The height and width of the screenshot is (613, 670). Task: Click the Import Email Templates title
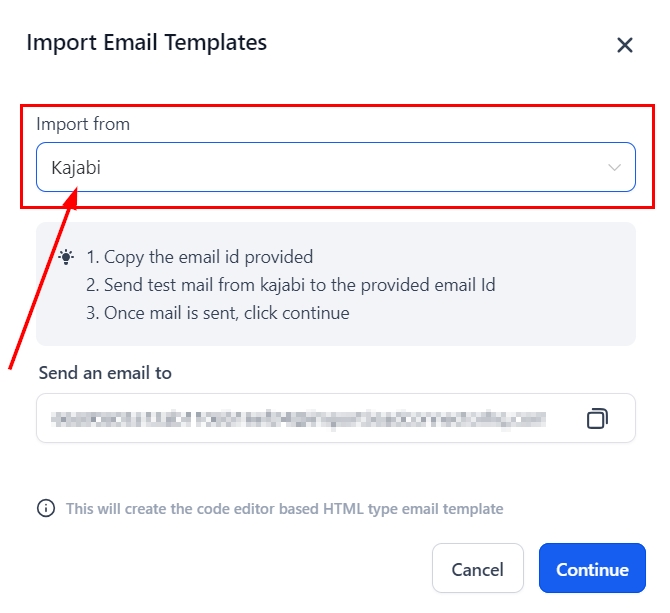pos(146,42)
